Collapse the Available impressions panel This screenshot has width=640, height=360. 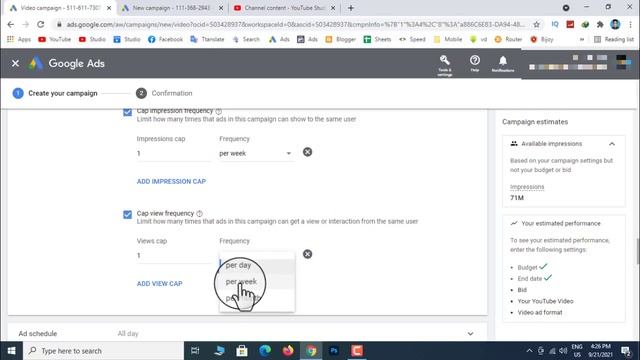click(611, 144)
